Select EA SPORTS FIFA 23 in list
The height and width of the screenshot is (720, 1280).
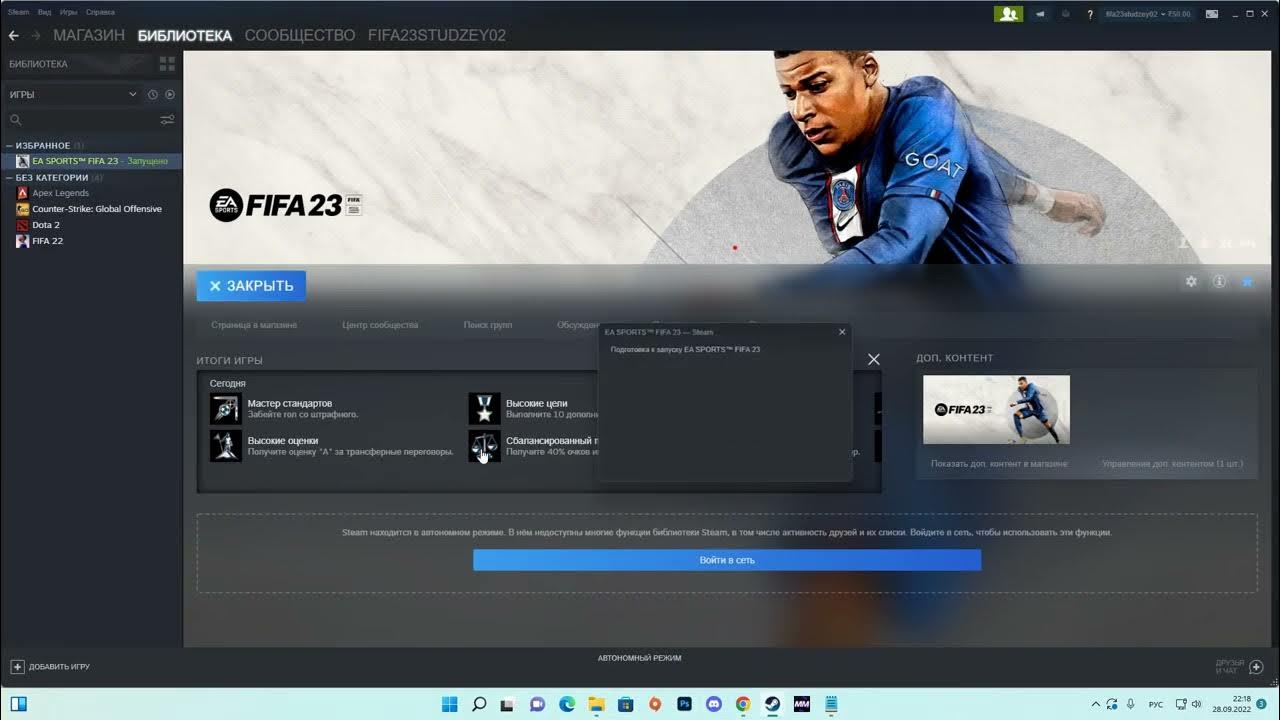pyautogui.click(x=91, y=161)
